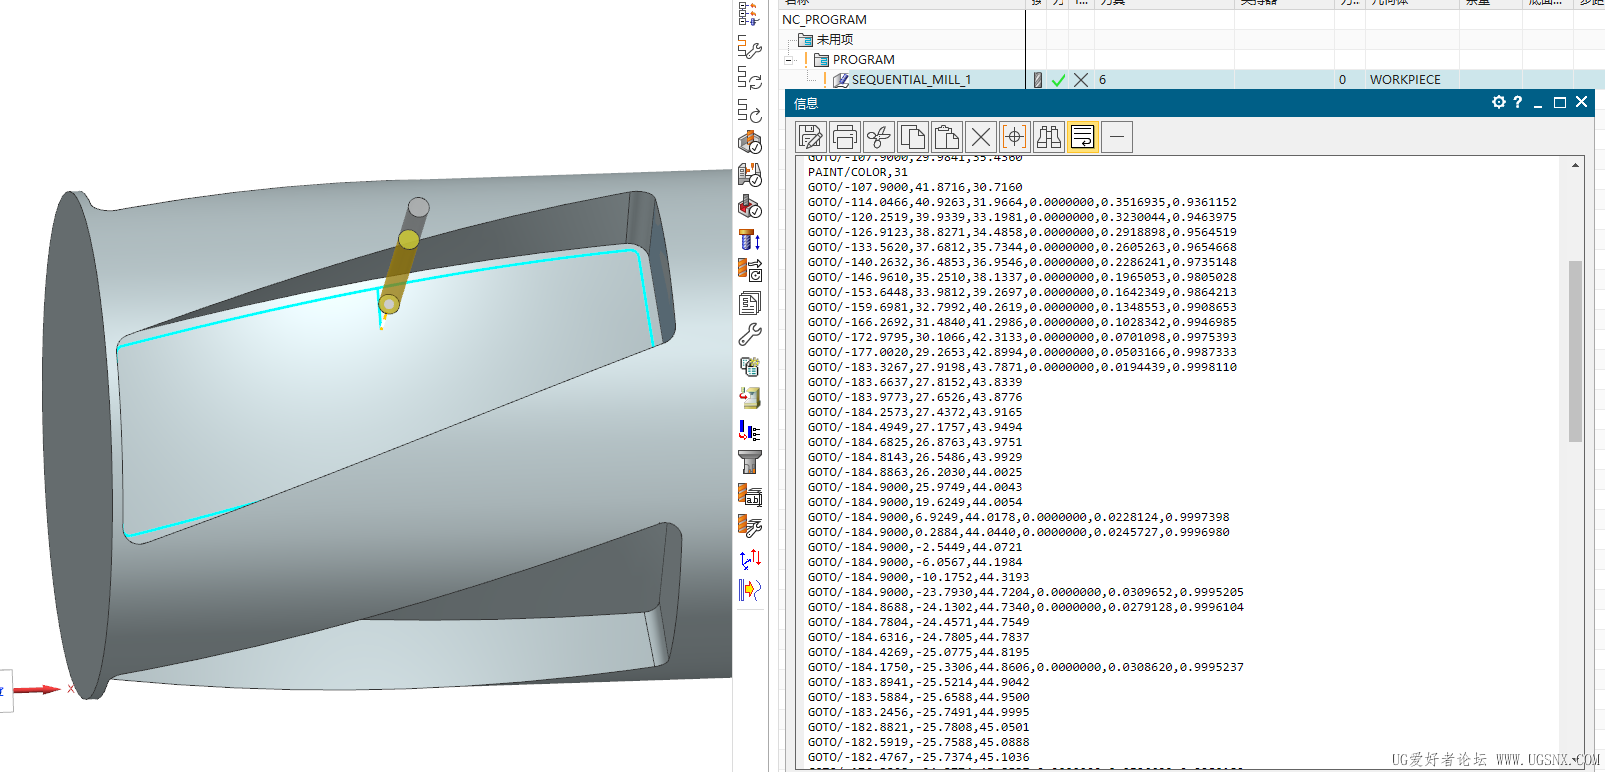Click toolpath icon with wrench
Image resolution: width=1605 pixels, height=772 pixels.
749,47
